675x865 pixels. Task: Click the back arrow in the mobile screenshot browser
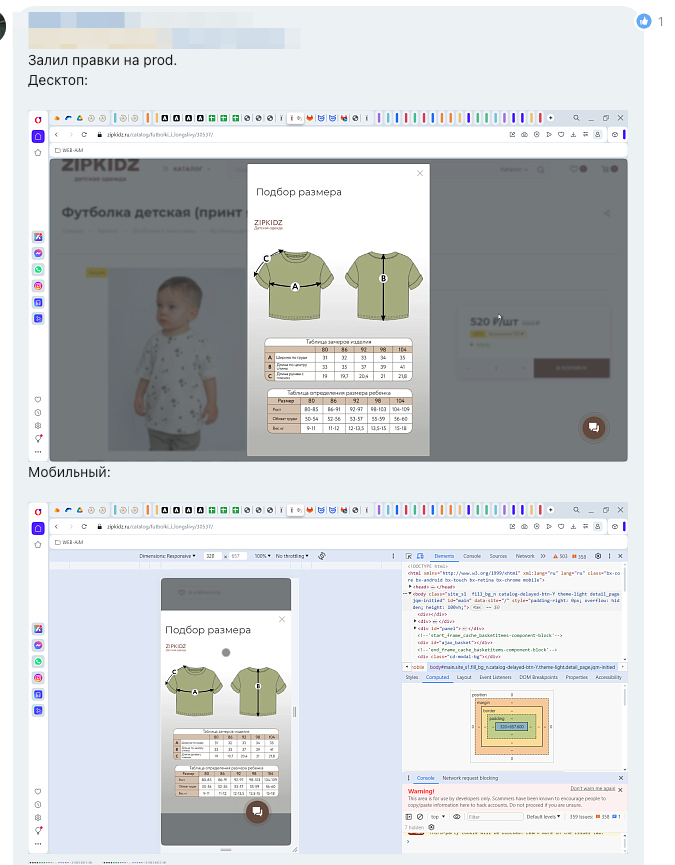click(57, 527)
